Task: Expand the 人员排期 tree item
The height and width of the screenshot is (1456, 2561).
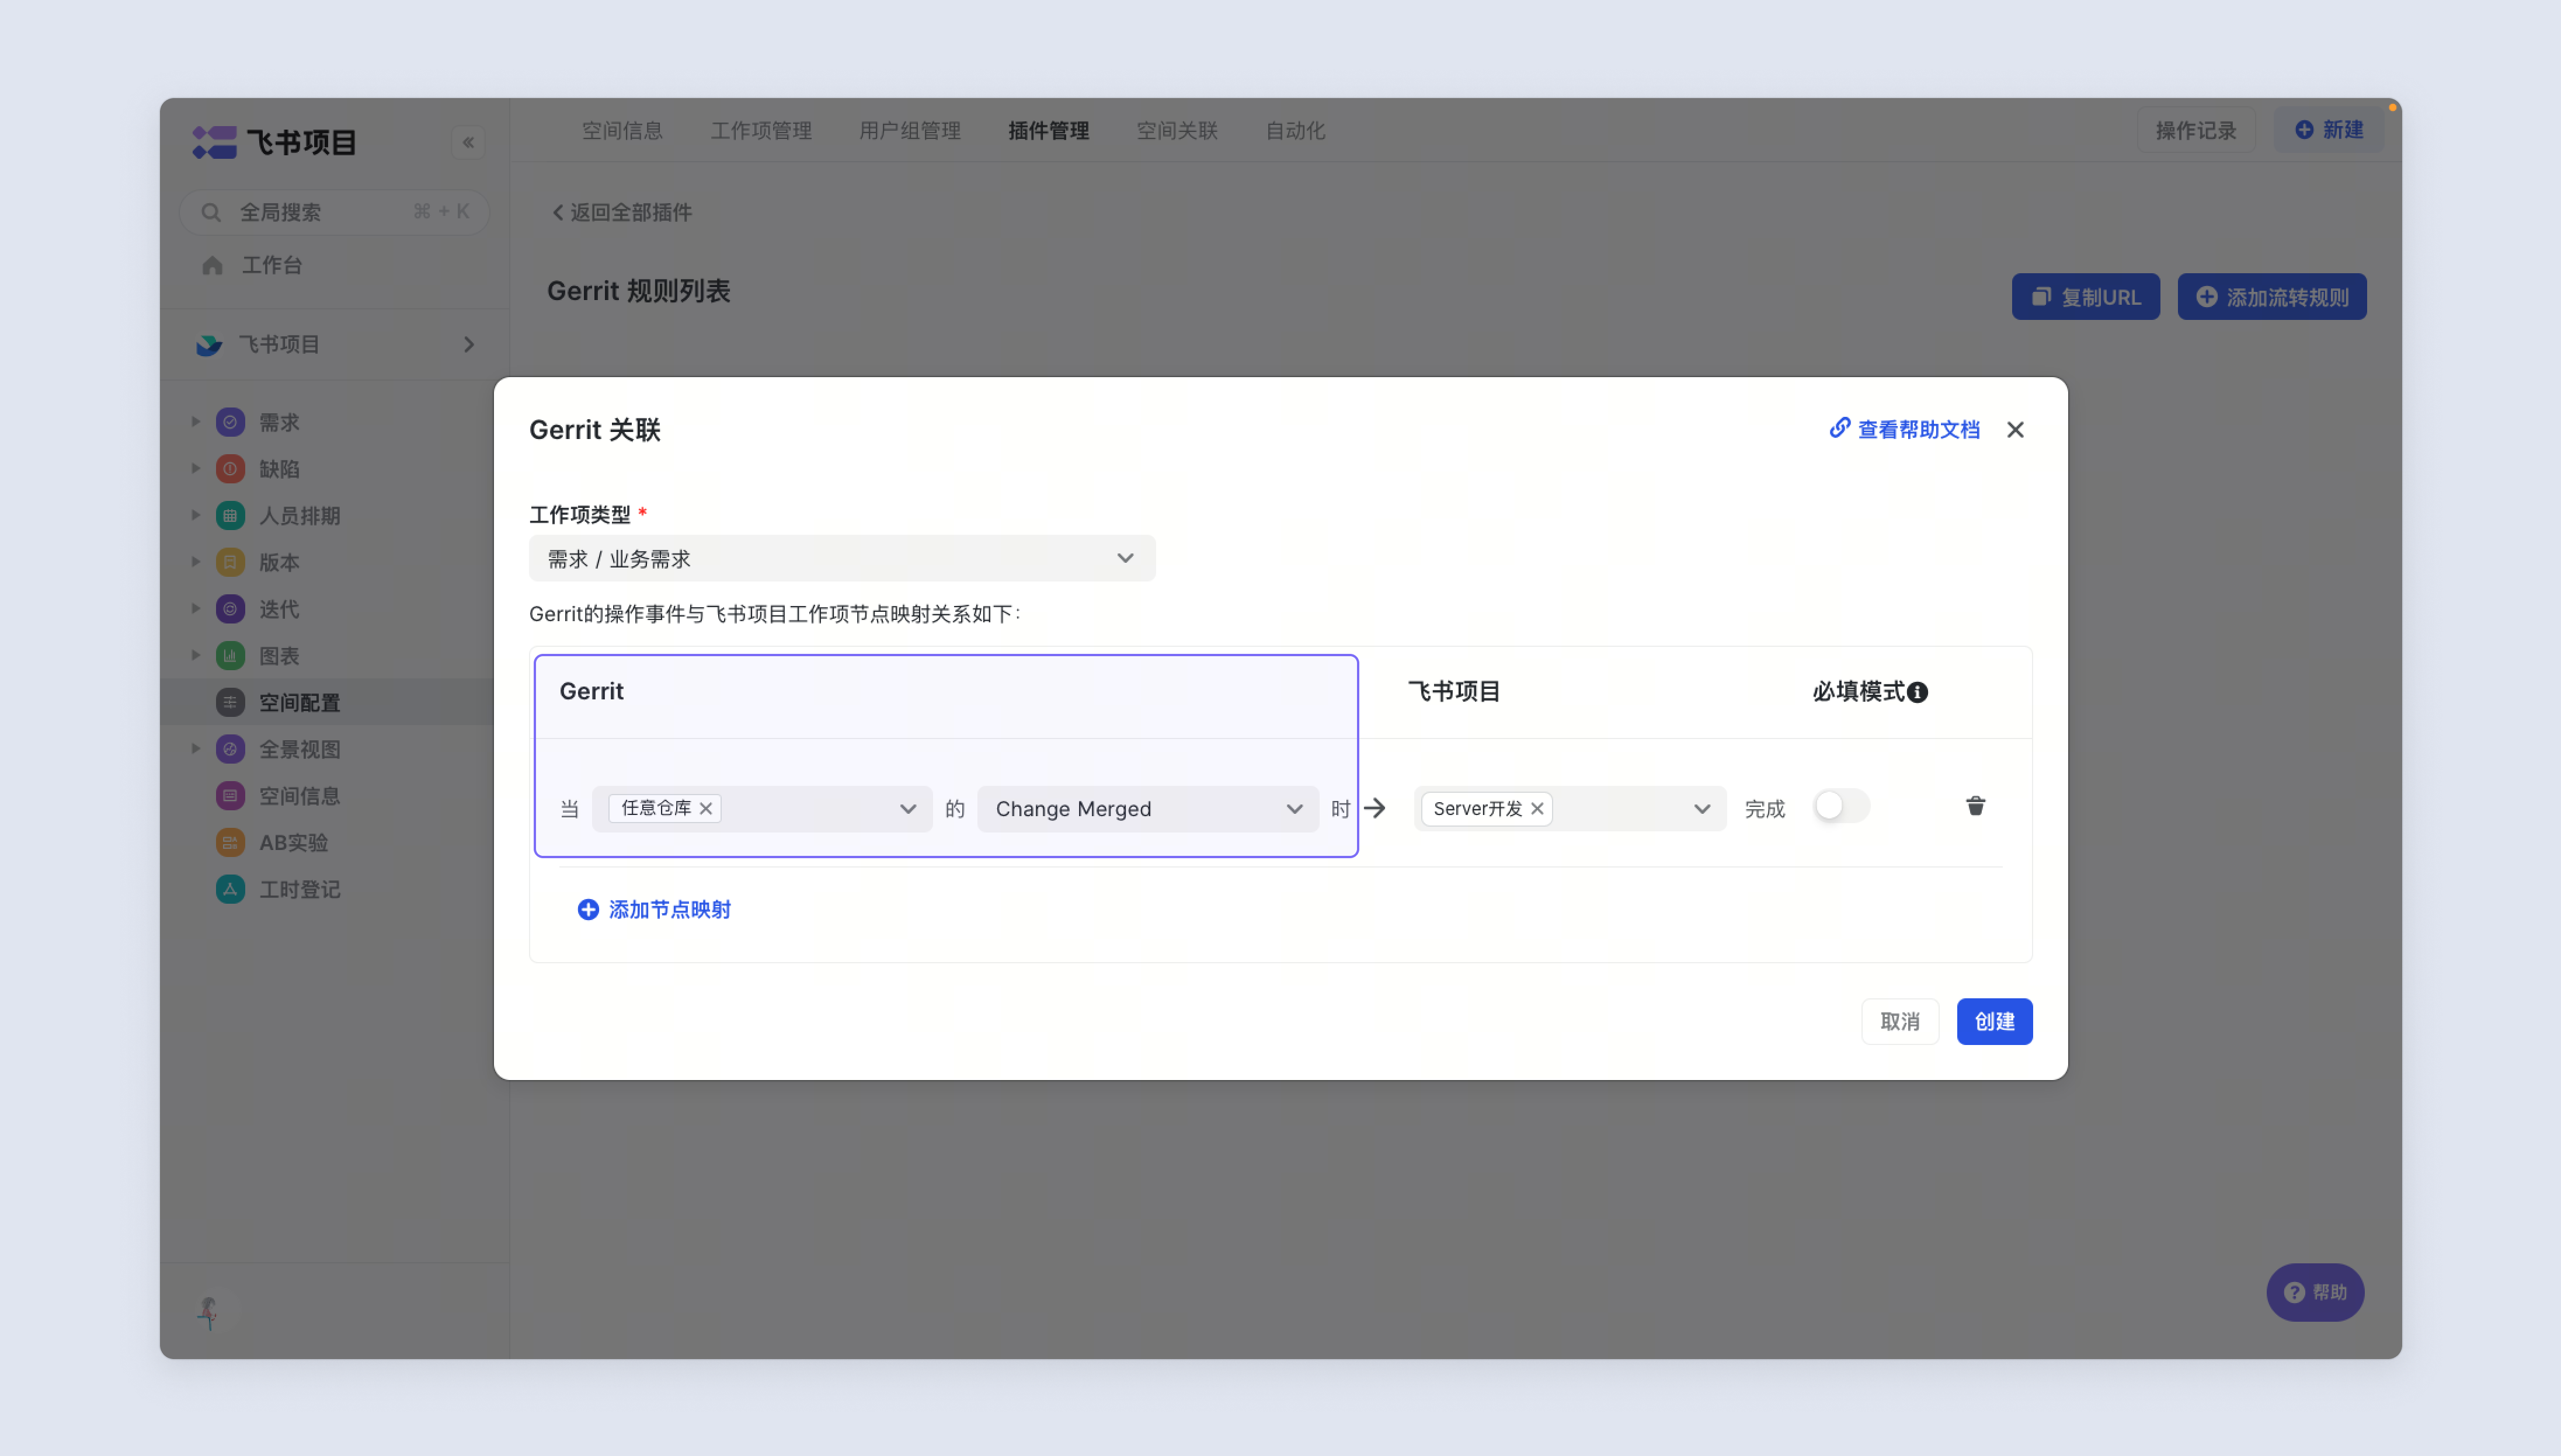Action: pyautogui.click(x=196, y=516)
